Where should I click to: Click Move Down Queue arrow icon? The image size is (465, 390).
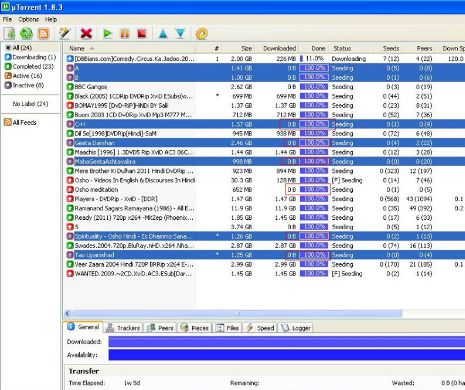180,34
